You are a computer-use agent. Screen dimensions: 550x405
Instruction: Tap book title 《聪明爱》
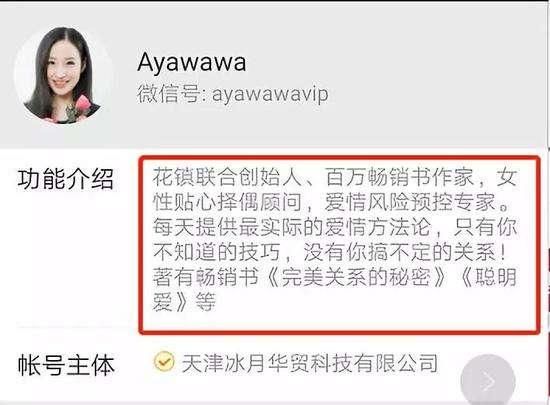point(334,290)
